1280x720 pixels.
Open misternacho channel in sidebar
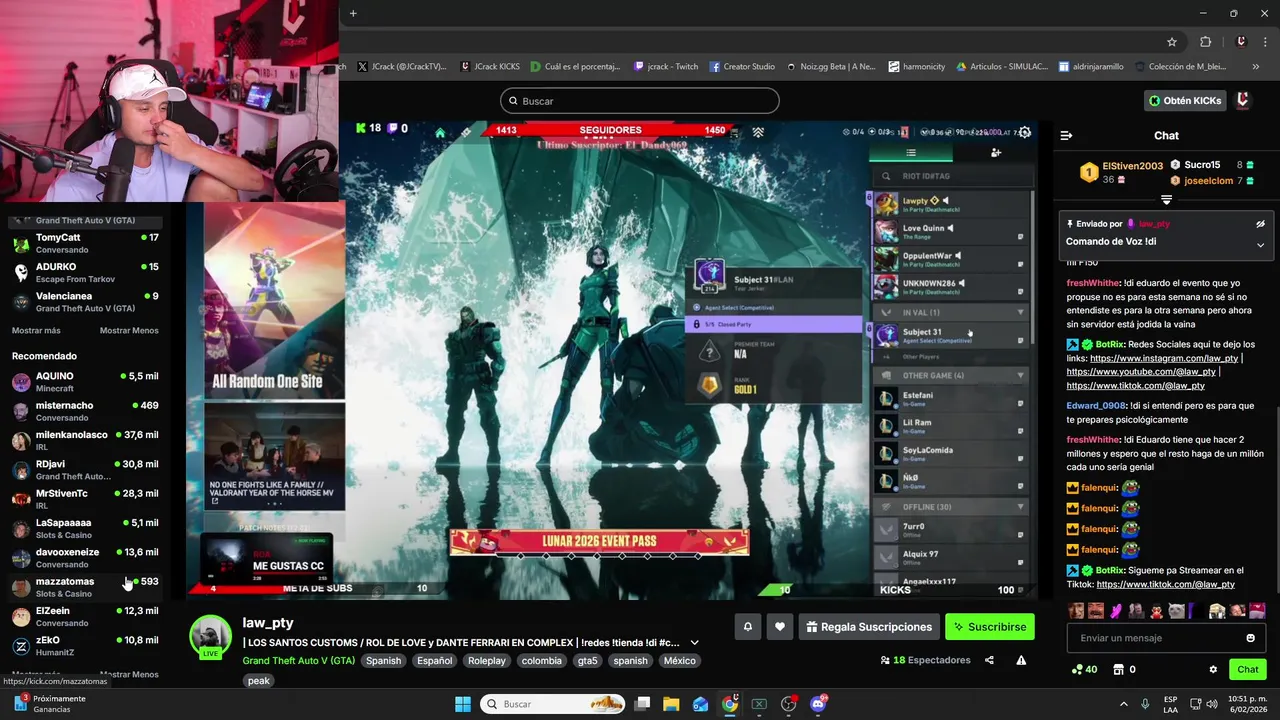[85, 411]
